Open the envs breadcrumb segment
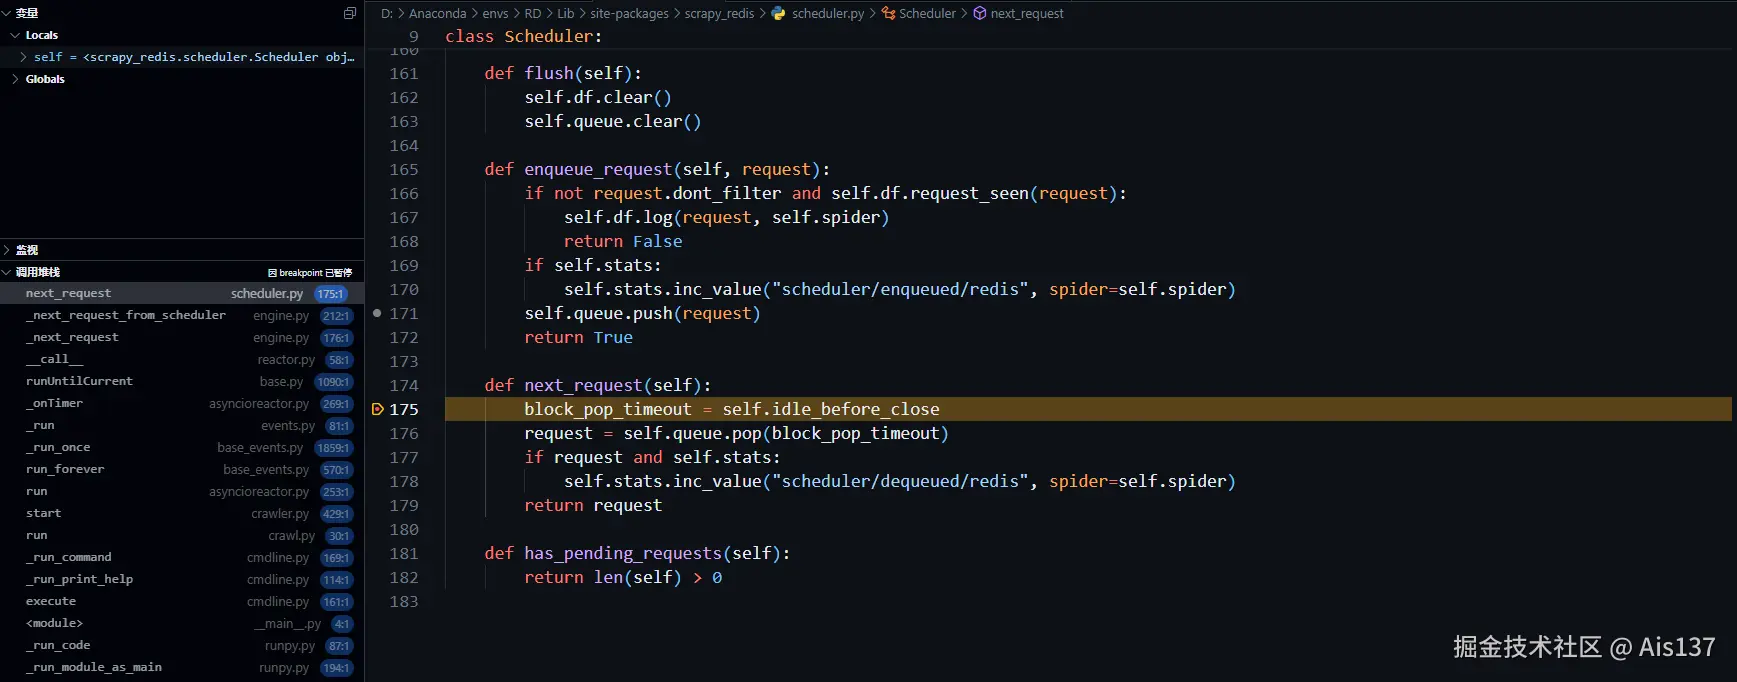1737x682 pixels. coord(495,13)
